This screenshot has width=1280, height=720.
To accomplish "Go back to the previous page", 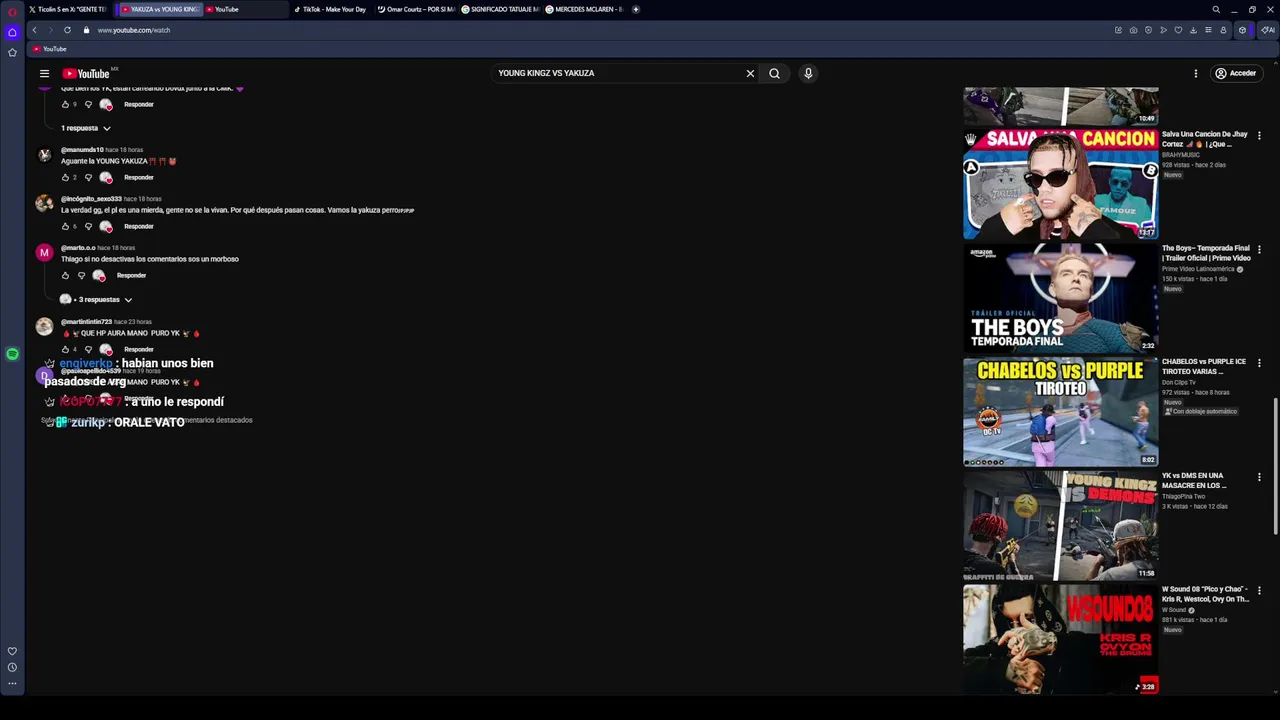I will click(x=34, y=30).
